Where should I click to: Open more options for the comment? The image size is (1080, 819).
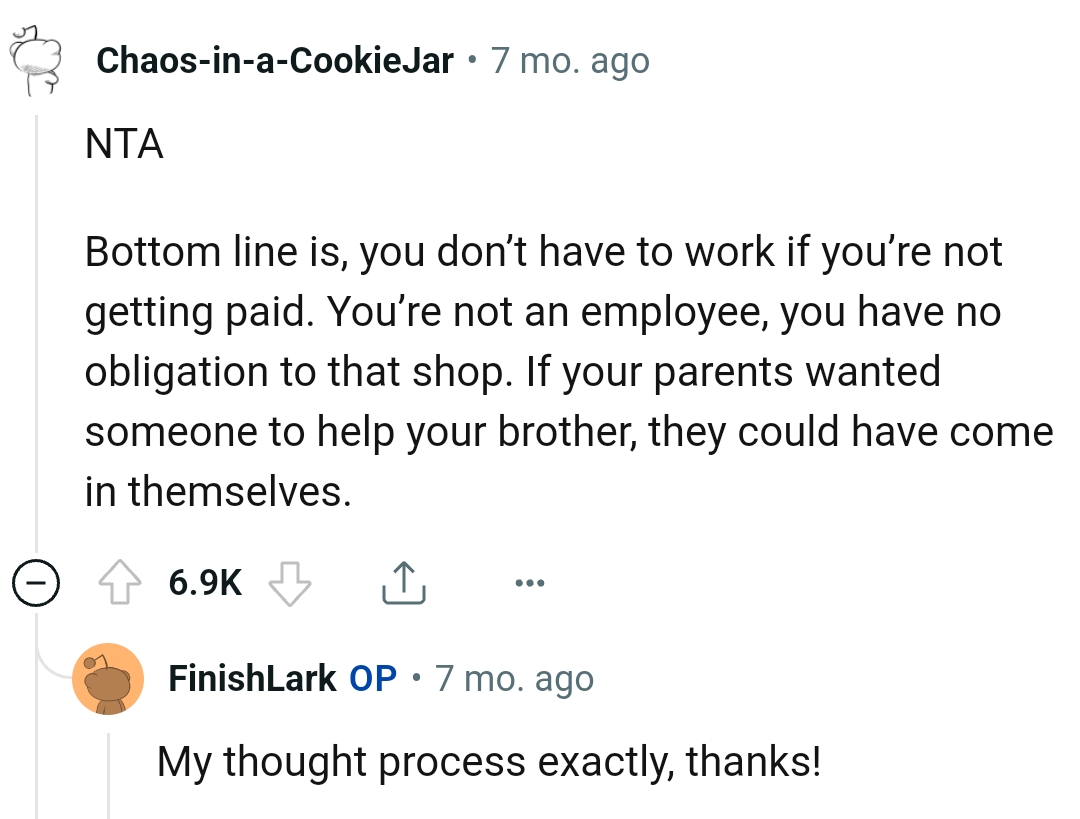(x=530, y=582)
